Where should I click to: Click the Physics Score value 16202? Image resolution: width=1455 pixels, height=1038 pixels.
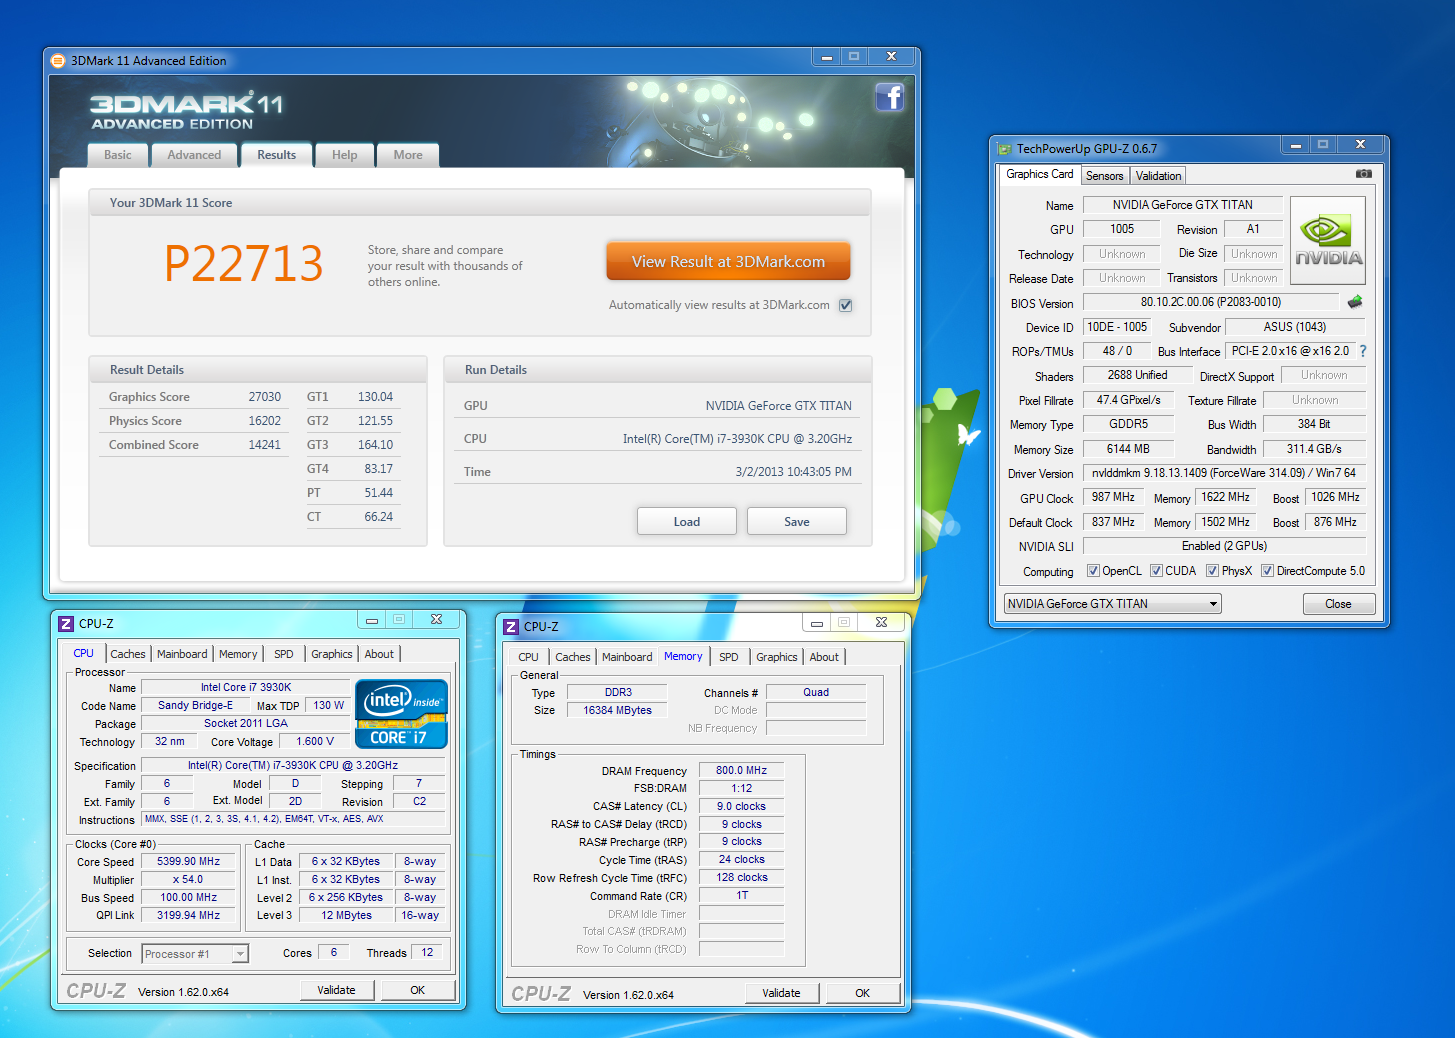(x=265, y=421)
